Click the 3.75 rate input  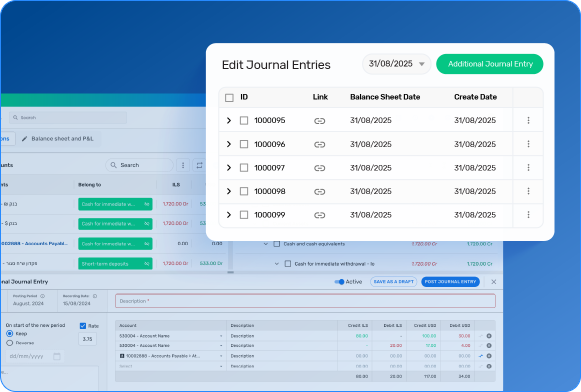[87, 339]
